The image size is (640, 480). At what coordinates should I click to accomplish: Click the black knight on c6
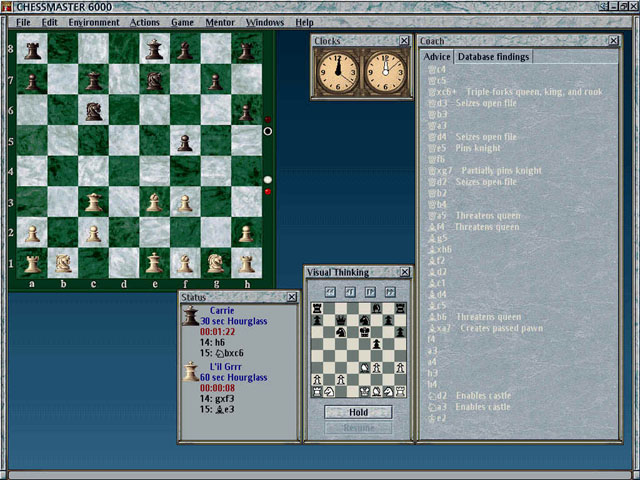[x=94, y=111]
